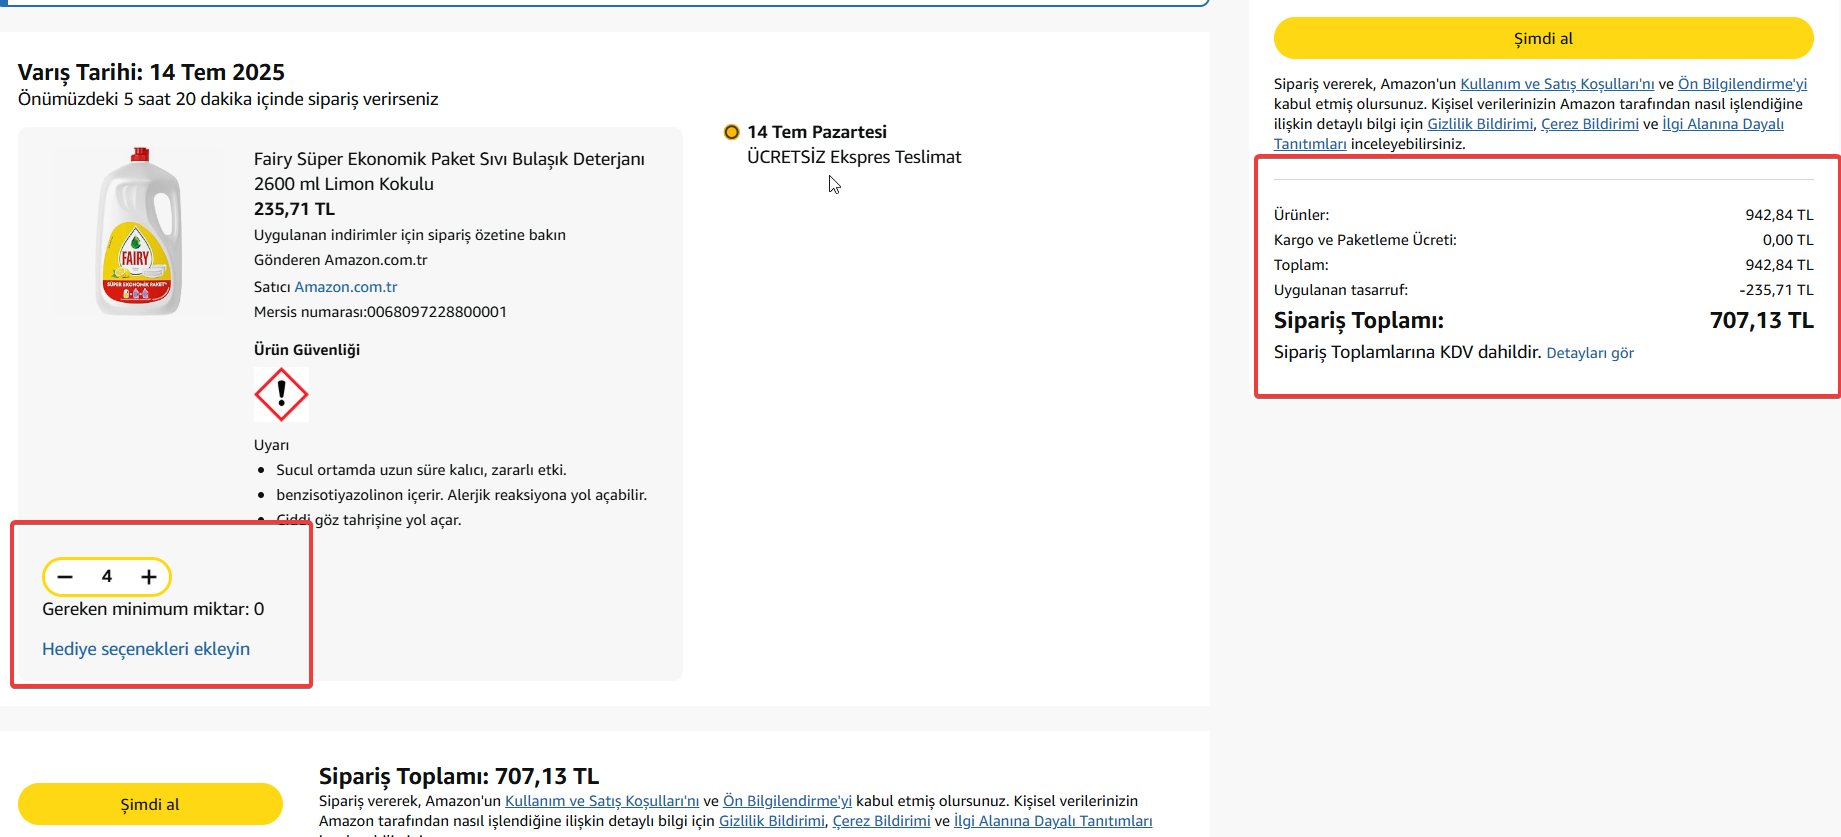
Task: Click the 235,71 TL product price
Action: [x=294, y=209]
